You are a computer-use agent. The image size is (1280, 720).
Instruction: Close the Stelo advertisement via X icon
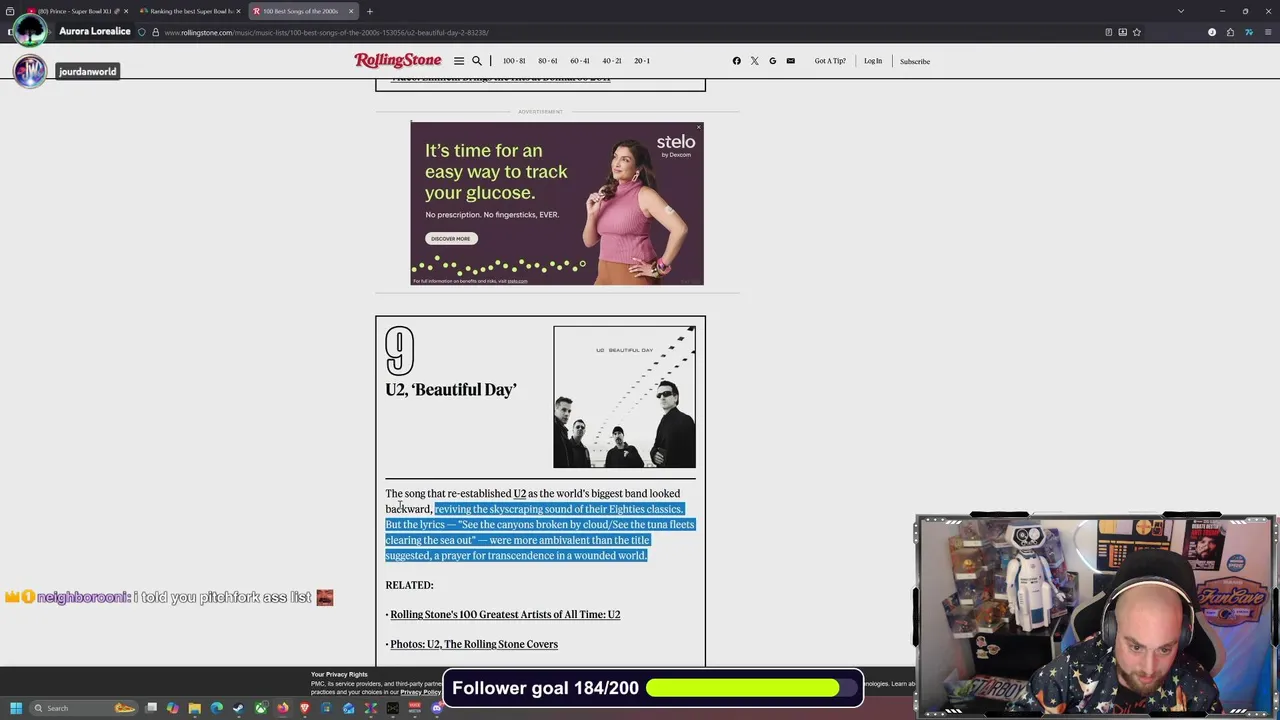coord(699,127)
